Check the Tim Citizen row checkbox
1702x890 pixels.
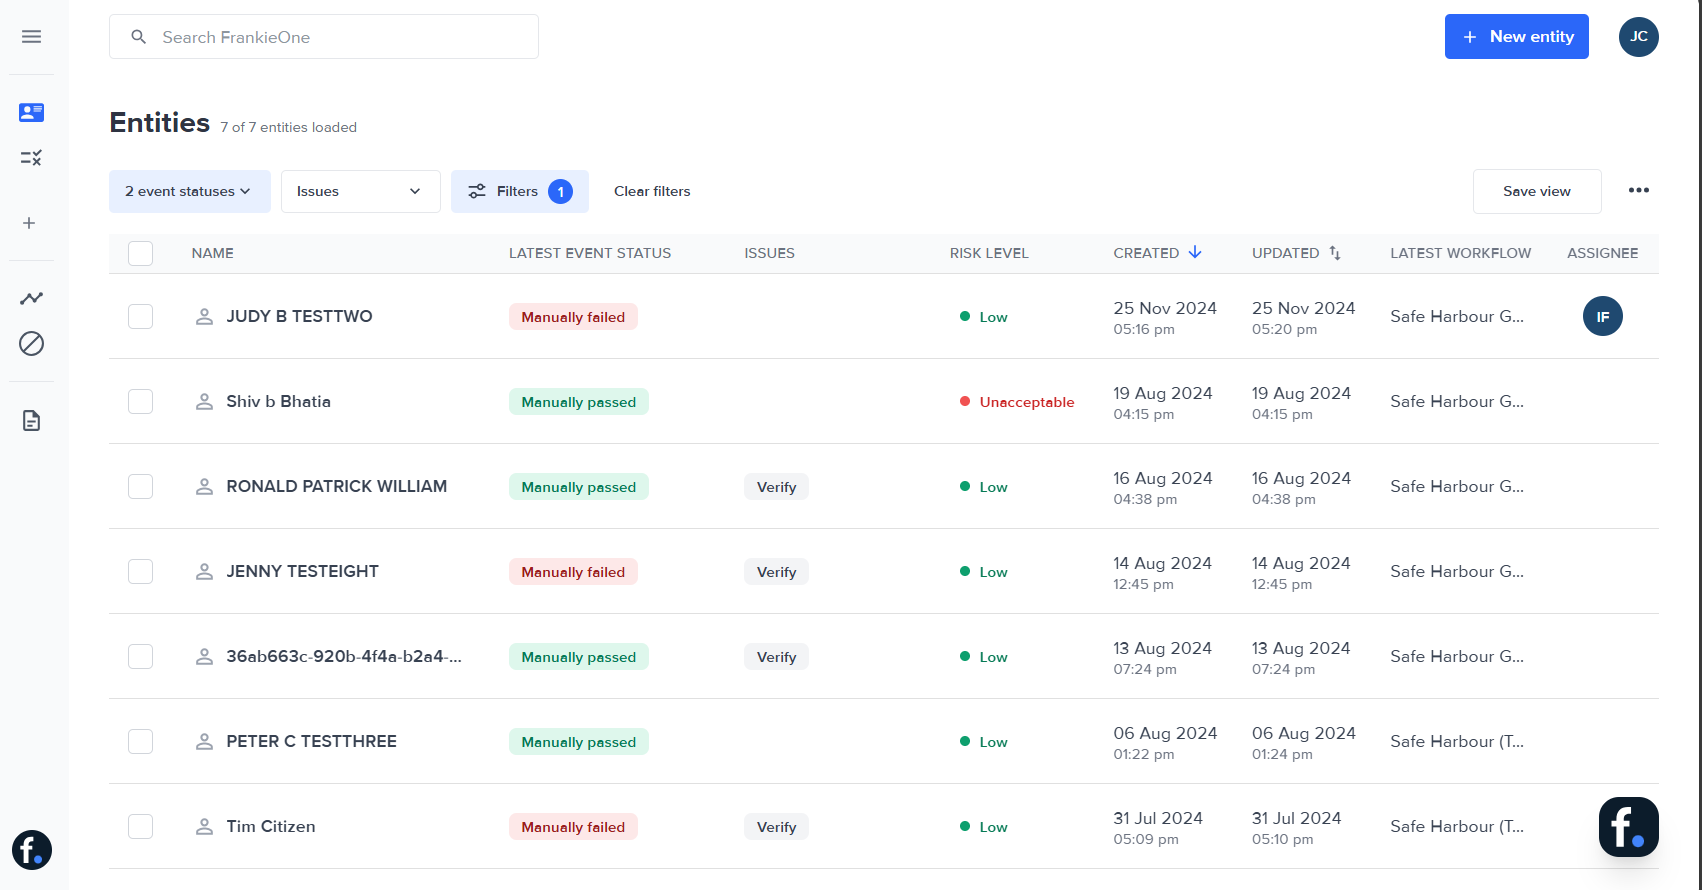[141, 827]
